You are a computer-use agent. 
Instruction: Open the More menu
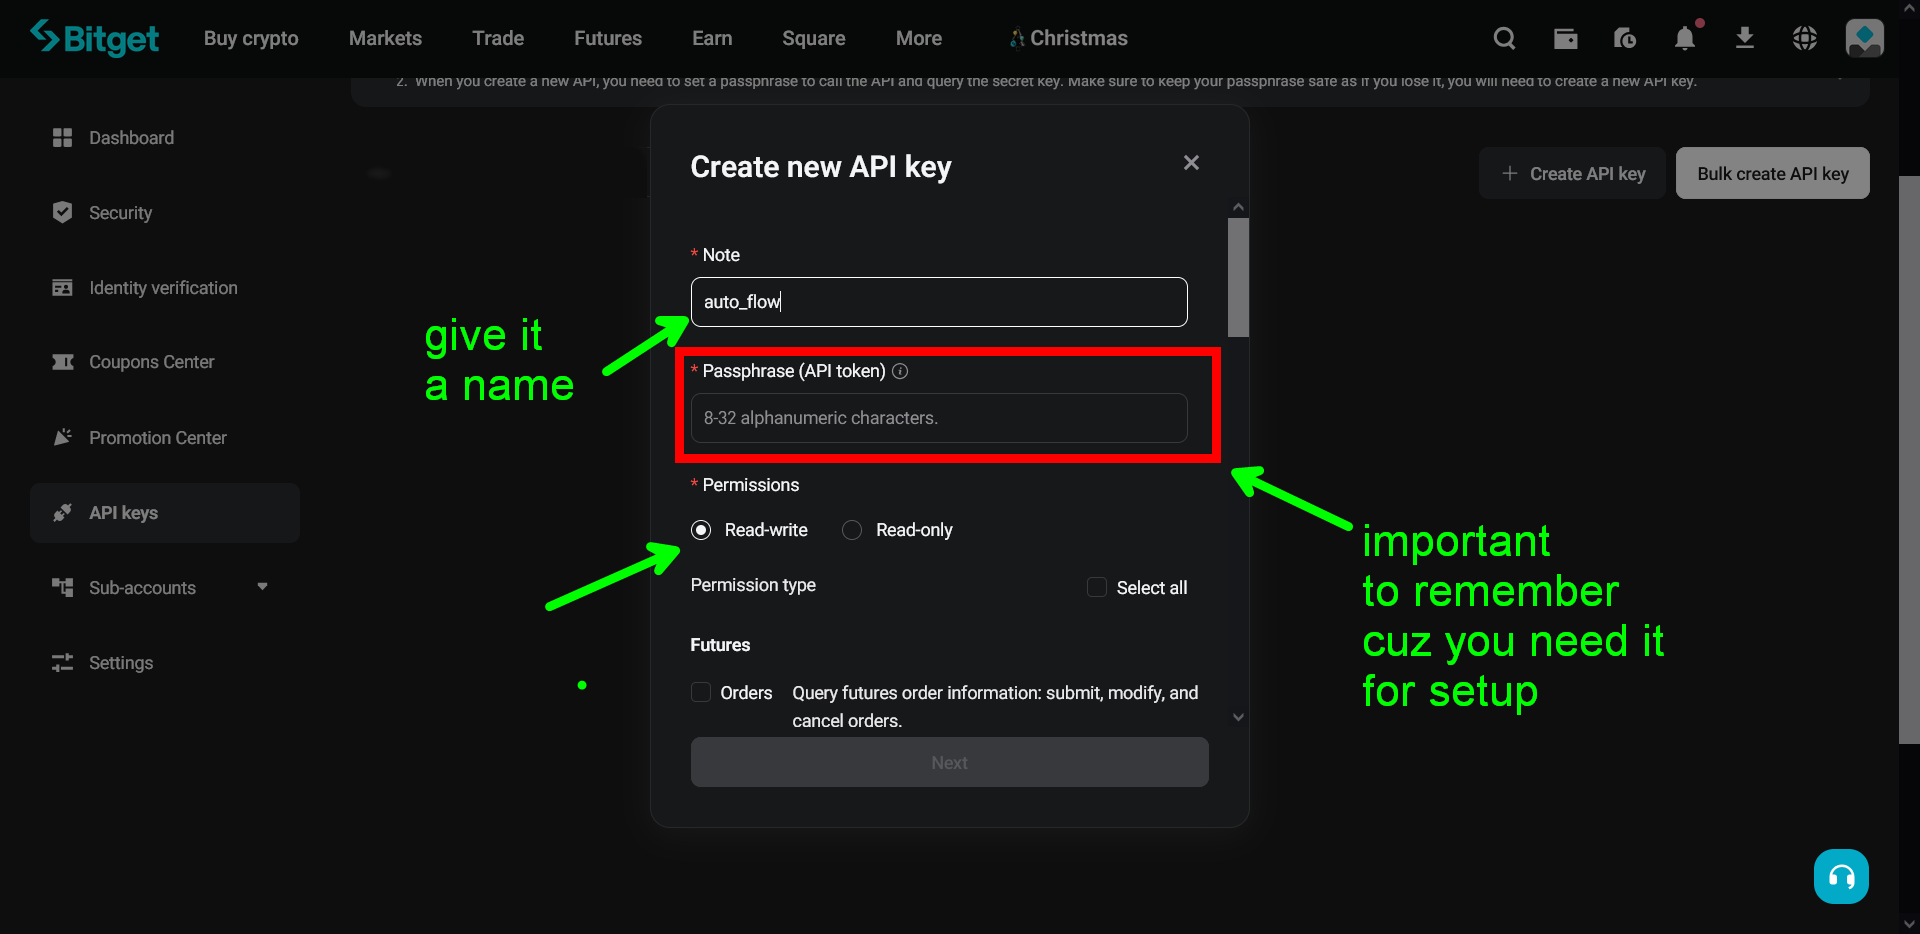919,38
